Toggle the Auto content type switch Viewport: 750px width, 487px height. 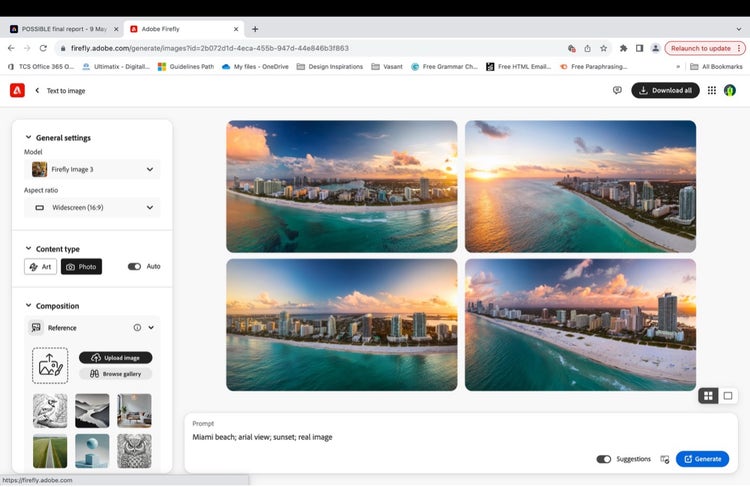(x=134, y=267)
